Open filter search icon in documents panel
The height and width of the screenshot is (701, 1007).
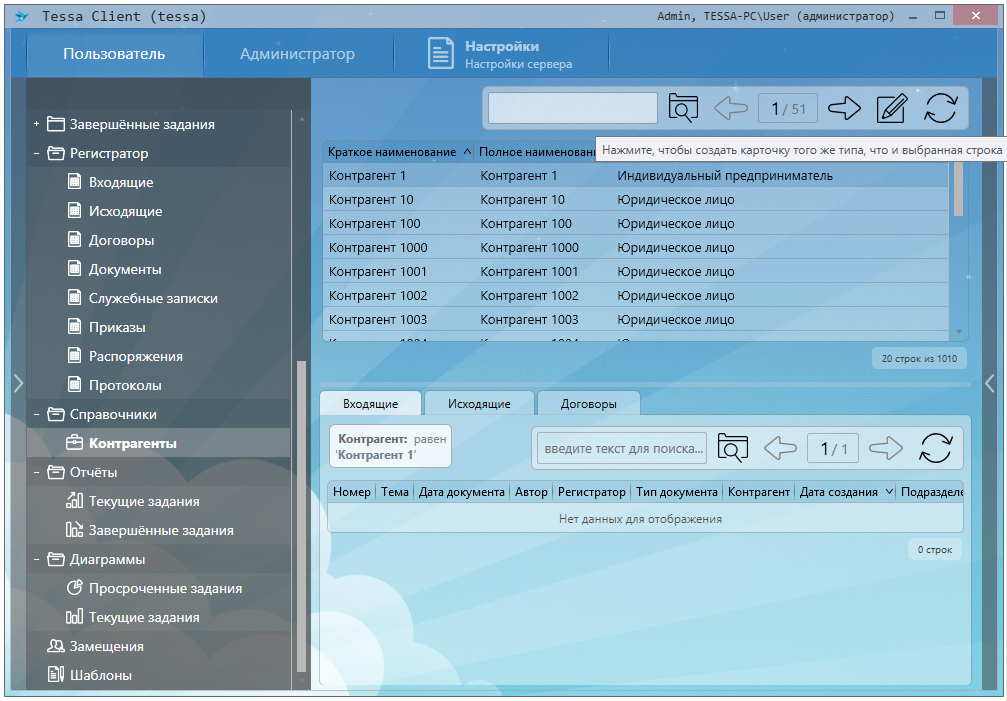coord(732,447)
